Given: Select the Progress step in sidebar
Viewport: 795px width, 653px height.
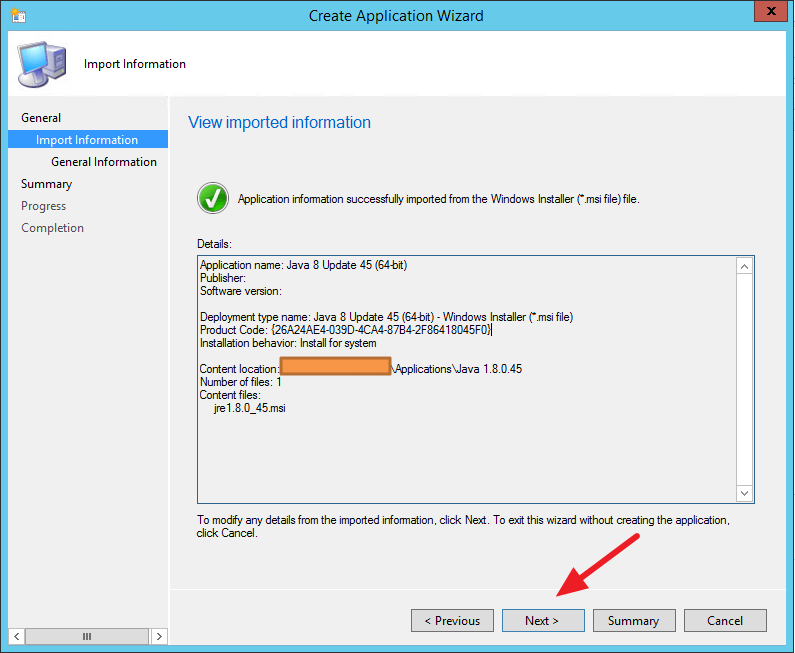Looking at the screenshot, I should pyautogui.click(x=44, y=206).
